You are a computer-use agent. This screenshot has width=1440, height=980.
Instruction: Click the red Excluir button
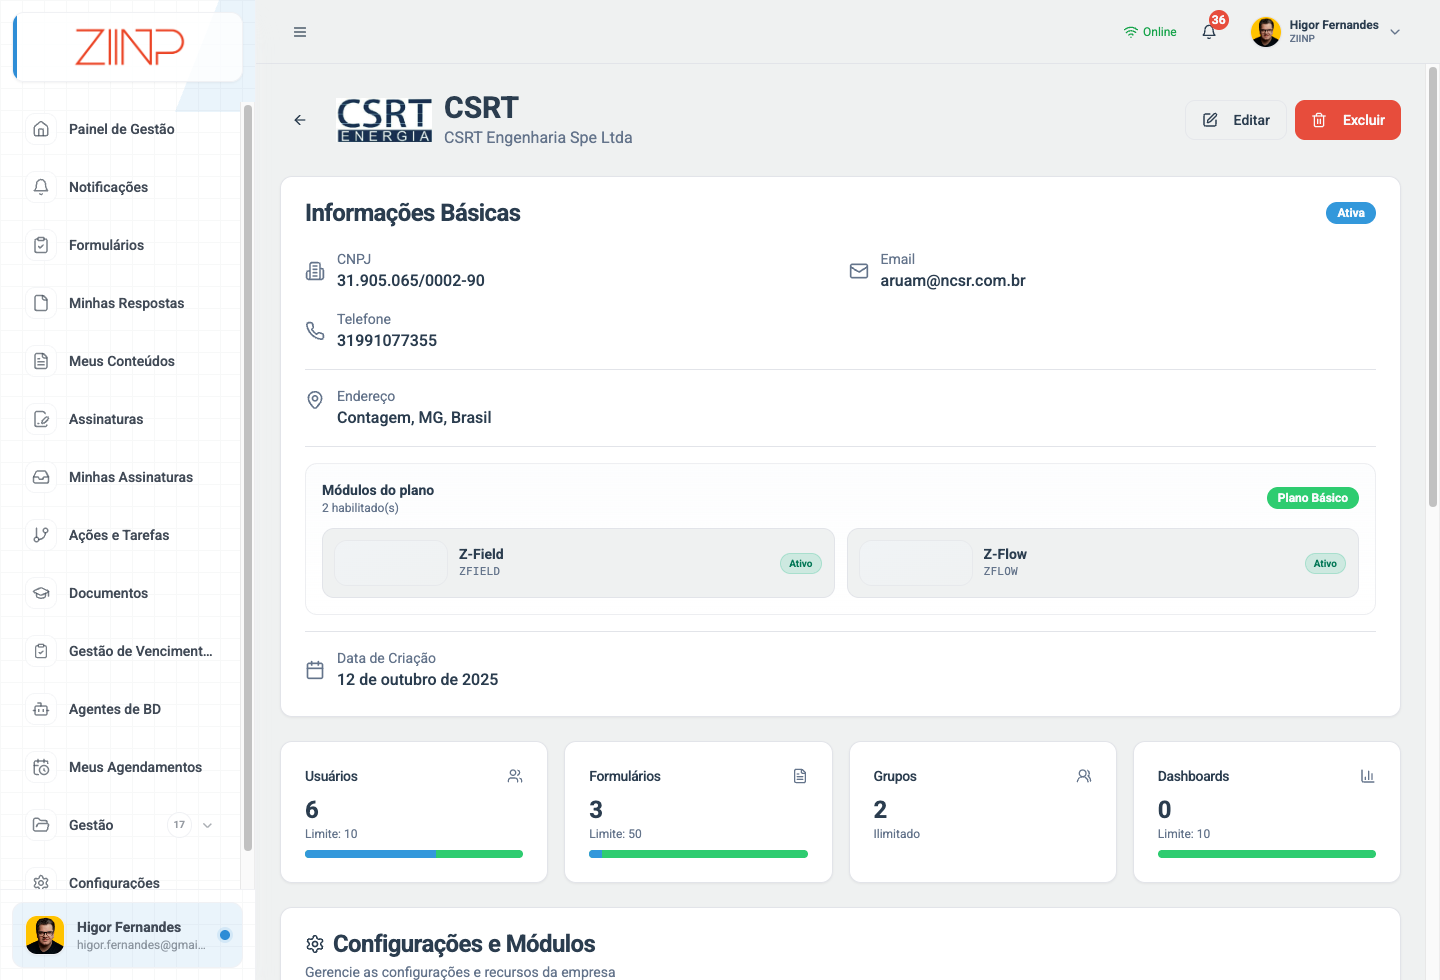(x=1347, y=120)
